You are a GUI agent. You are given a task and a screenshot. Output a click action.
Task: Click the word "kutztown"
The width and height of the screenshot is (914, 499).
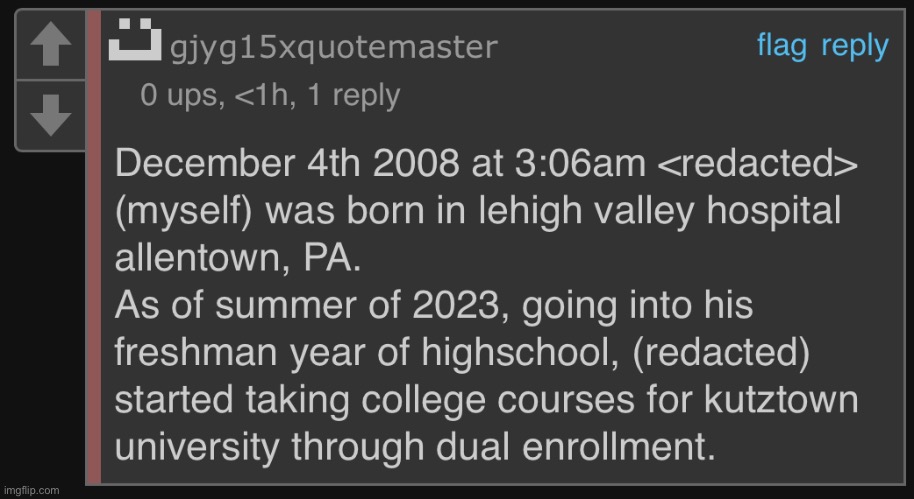(781, 400)
